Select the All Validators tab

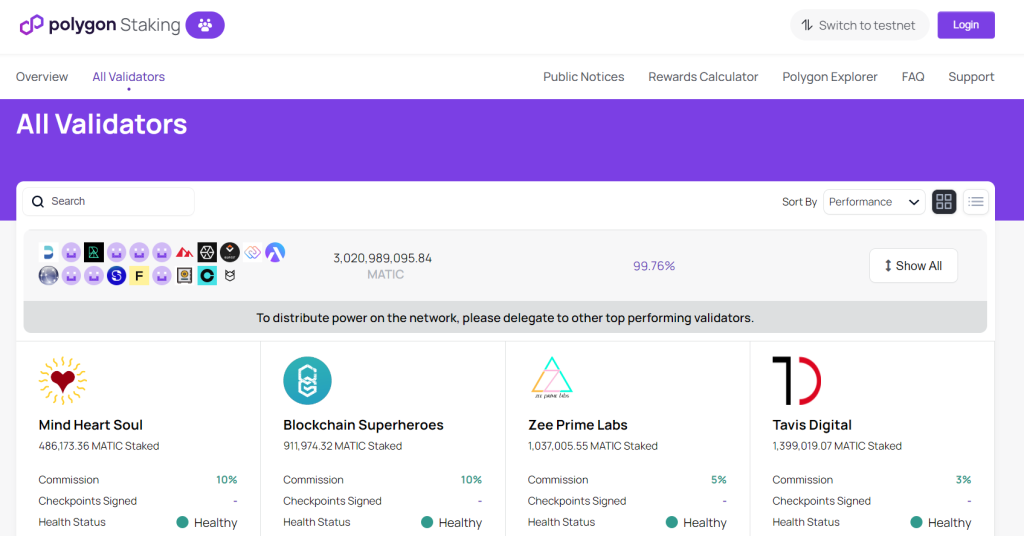pos(128,77)
